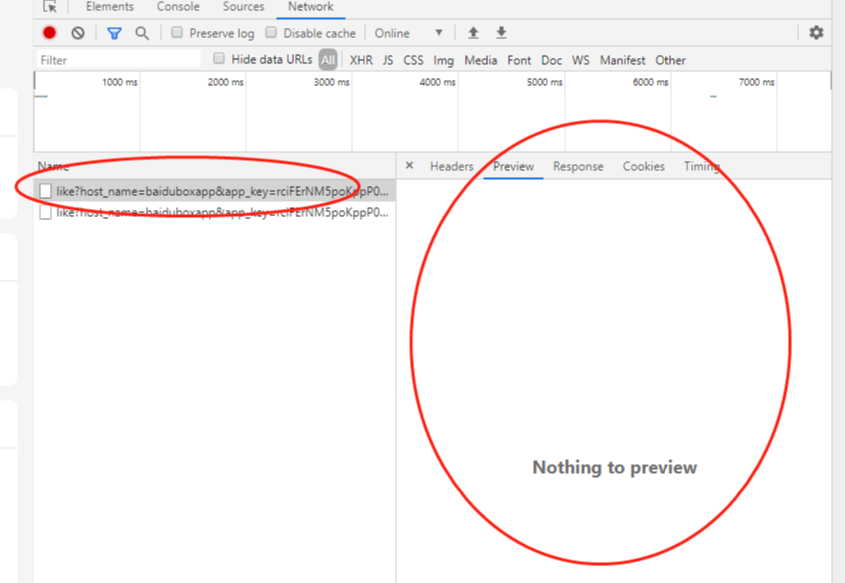This screenshot has height=583, width=845.
Task: Enable the Disable cache checkbox
Action: (271, 32)
